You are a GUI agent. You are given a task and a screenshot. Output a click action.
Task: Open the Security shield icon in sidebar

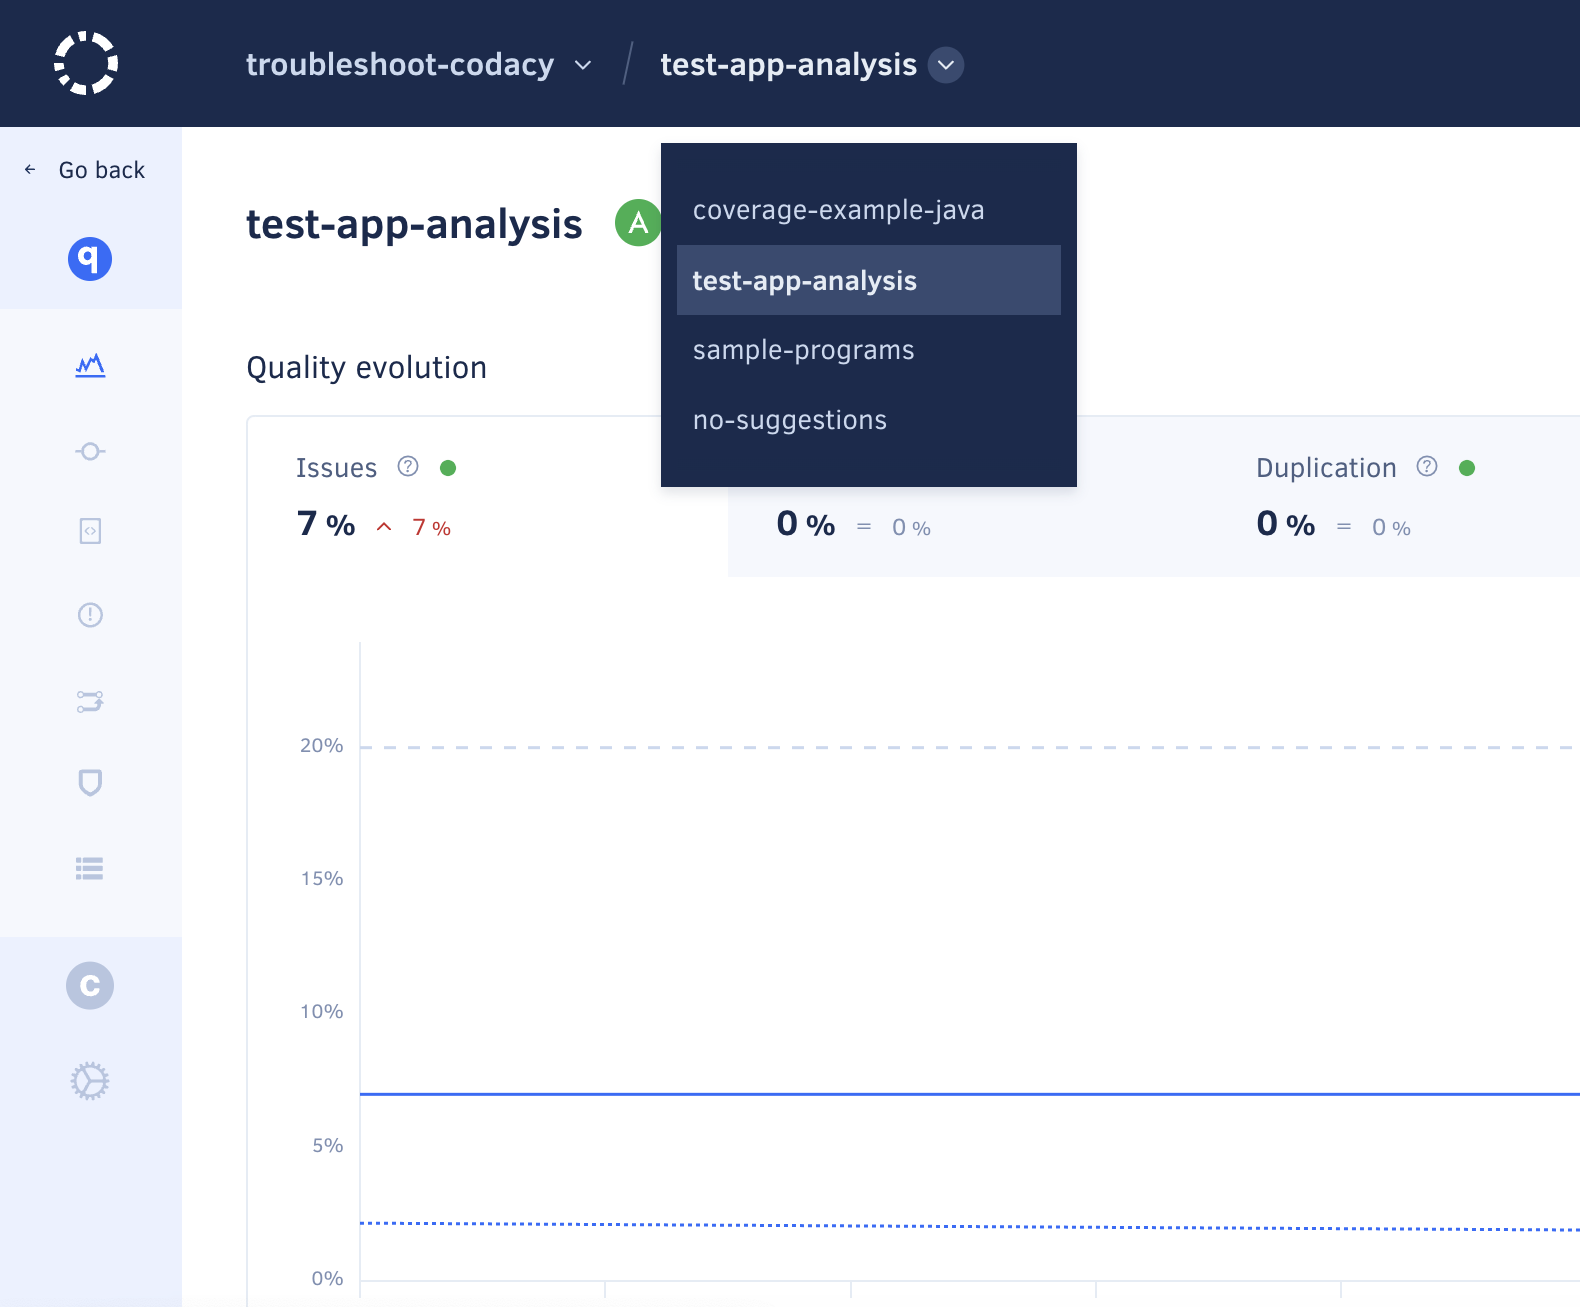click(90, 783)
